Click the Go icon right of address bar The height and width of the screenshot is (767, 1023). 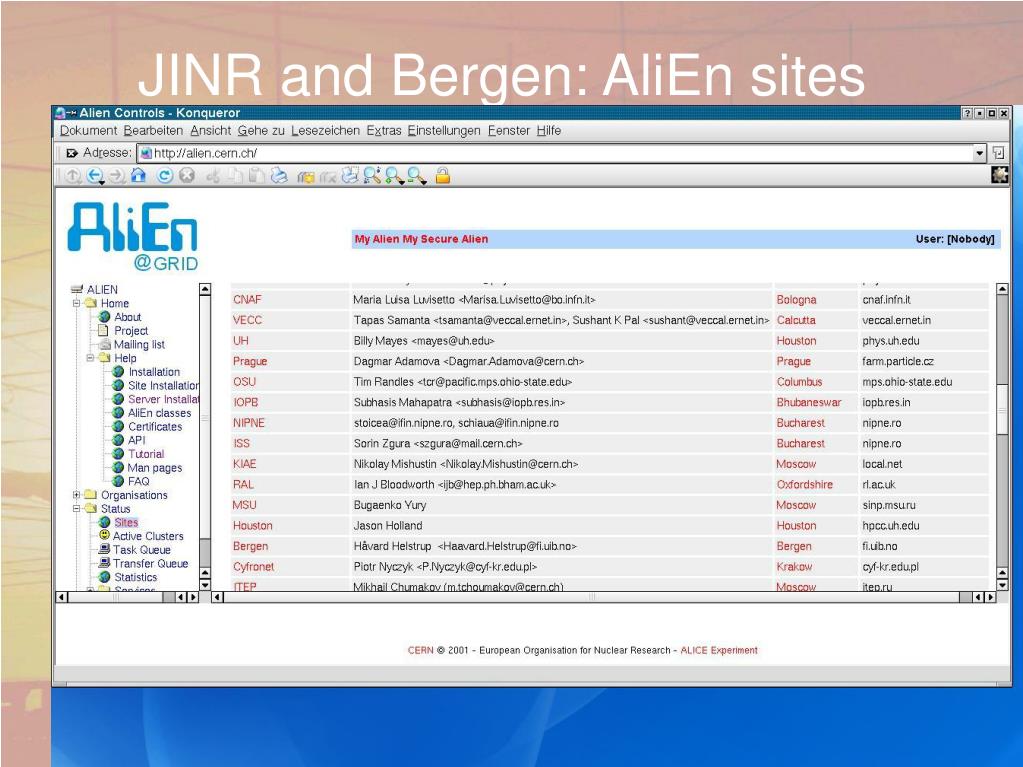998,153
